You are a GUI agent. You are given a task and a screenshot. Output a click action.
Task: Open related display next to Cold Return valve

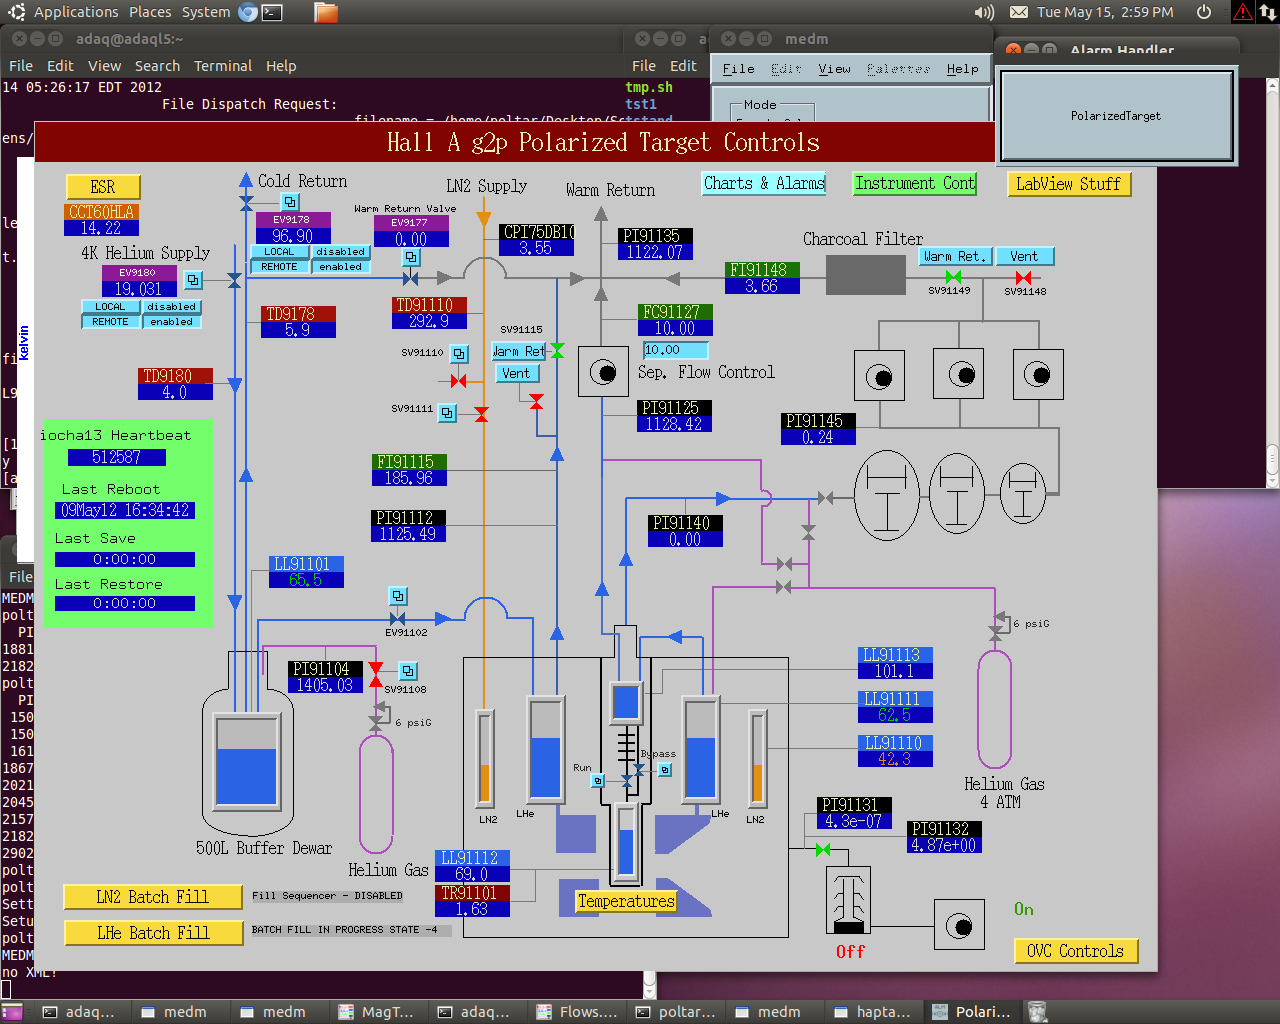coord(290,202)
